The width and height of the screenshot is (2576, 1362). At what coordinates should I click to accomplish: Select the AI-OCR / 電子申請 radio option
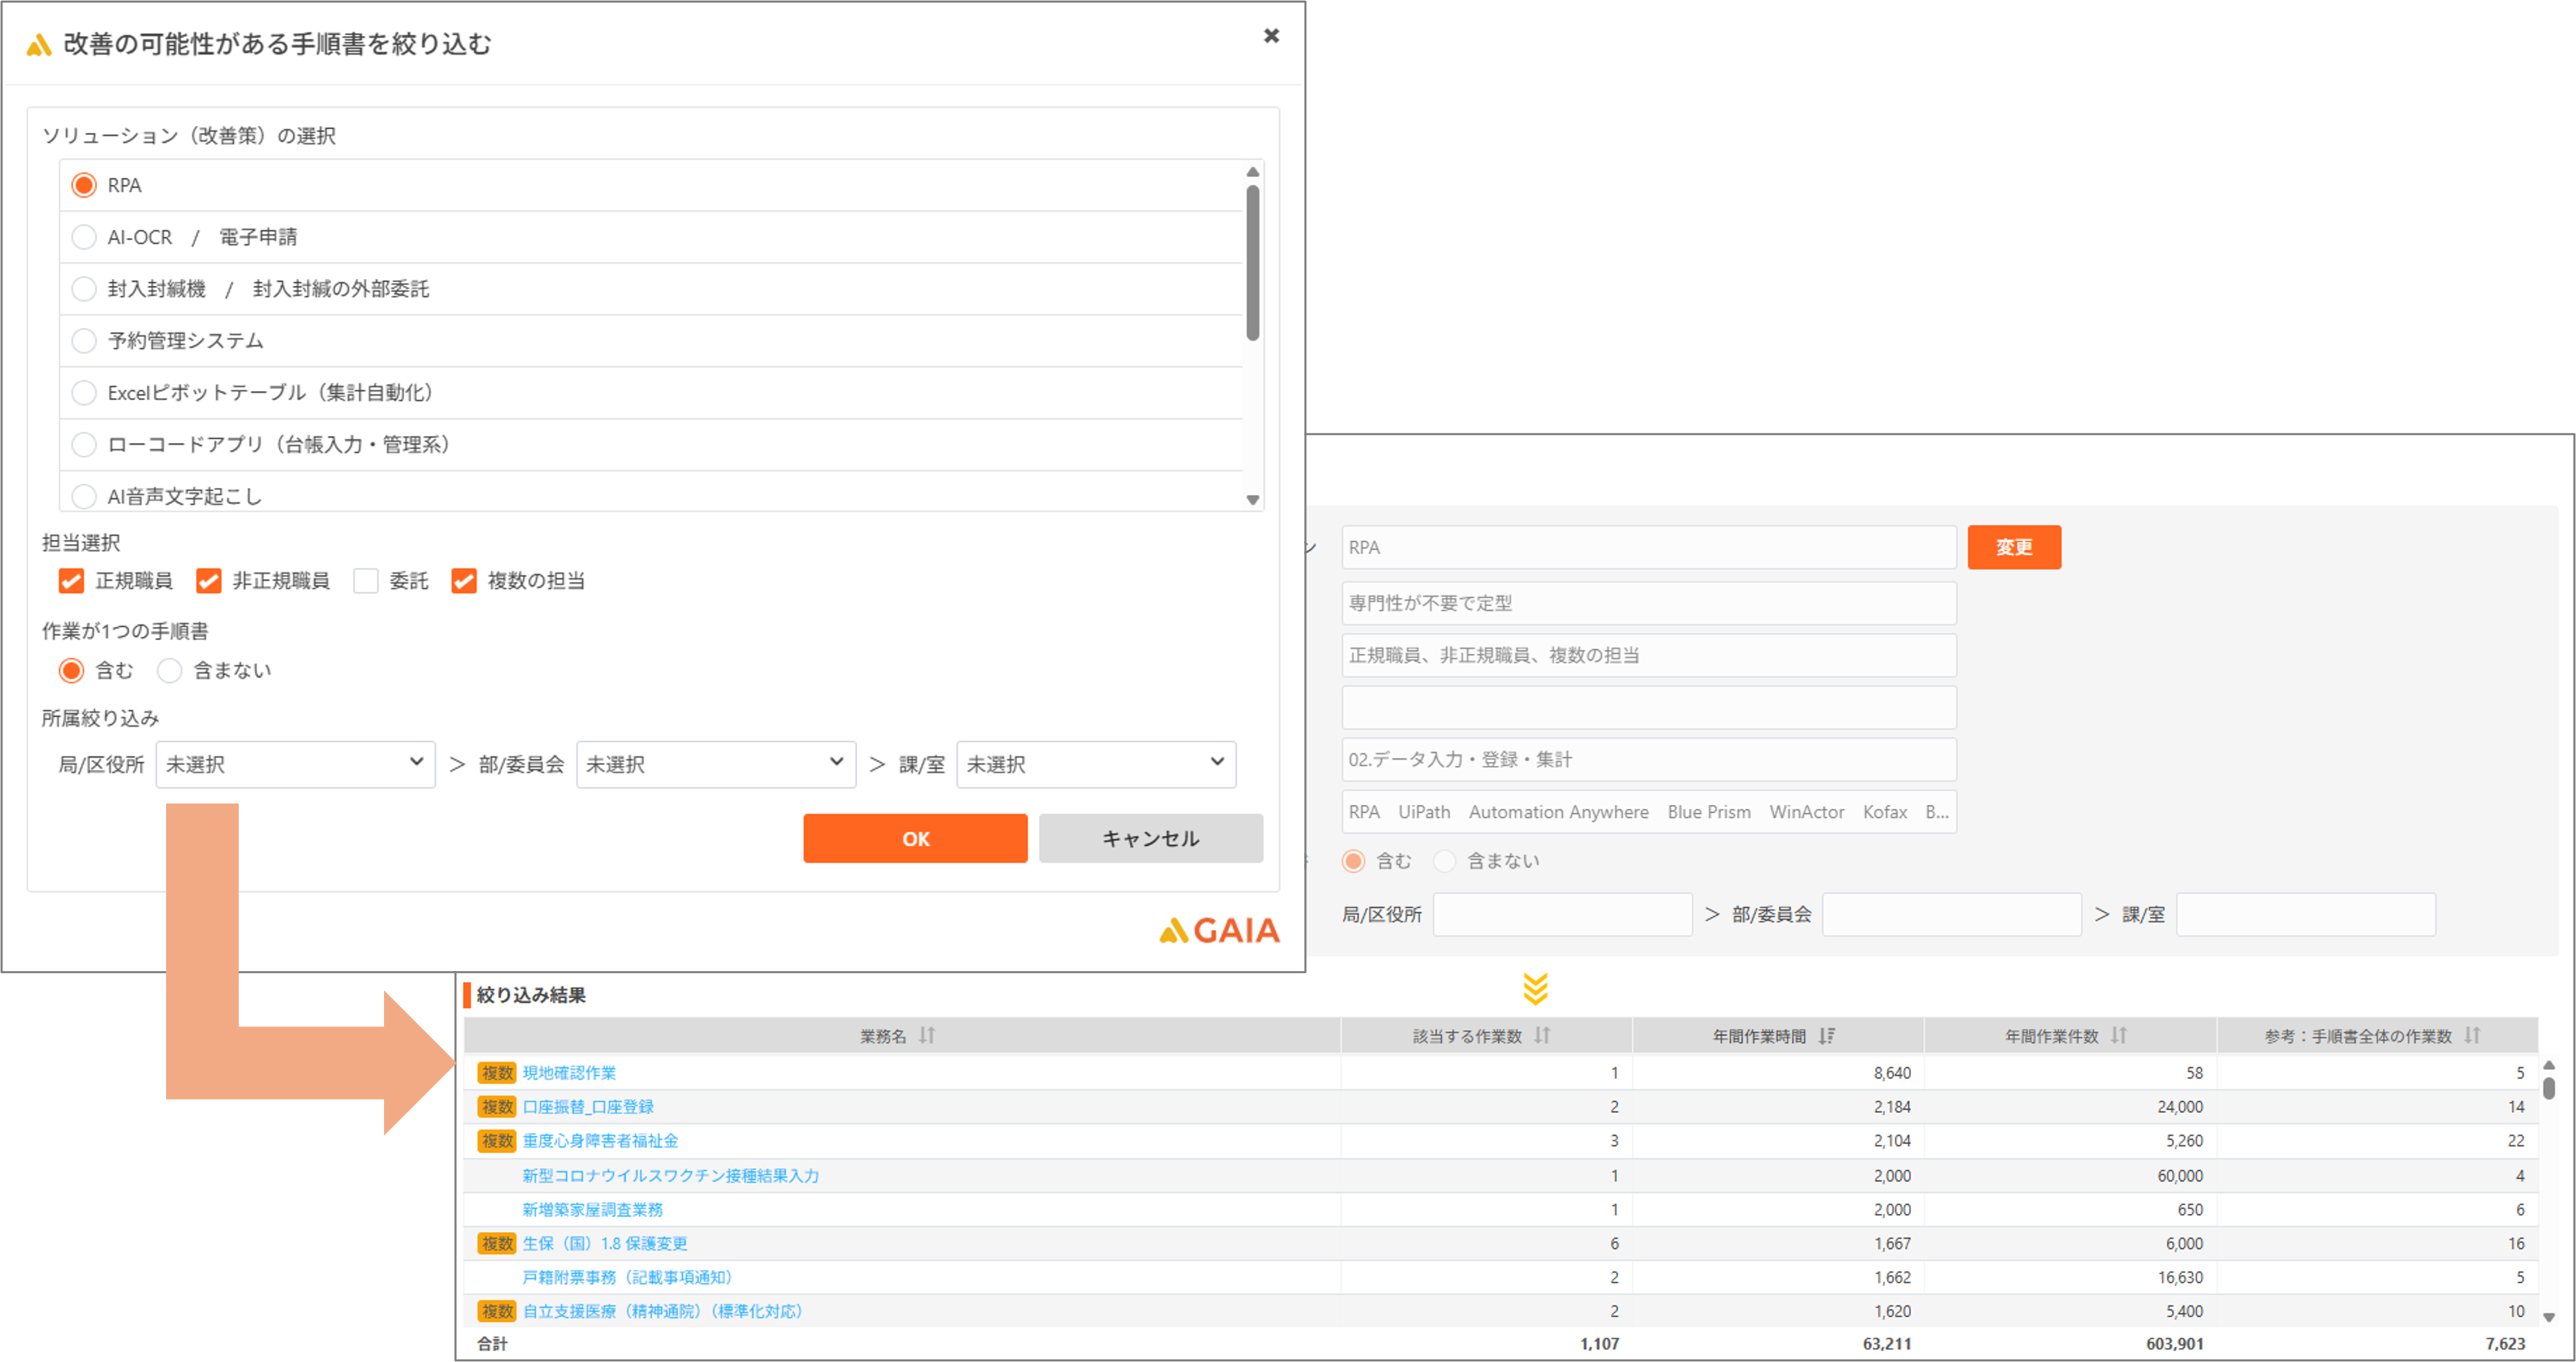pos(84,237)
